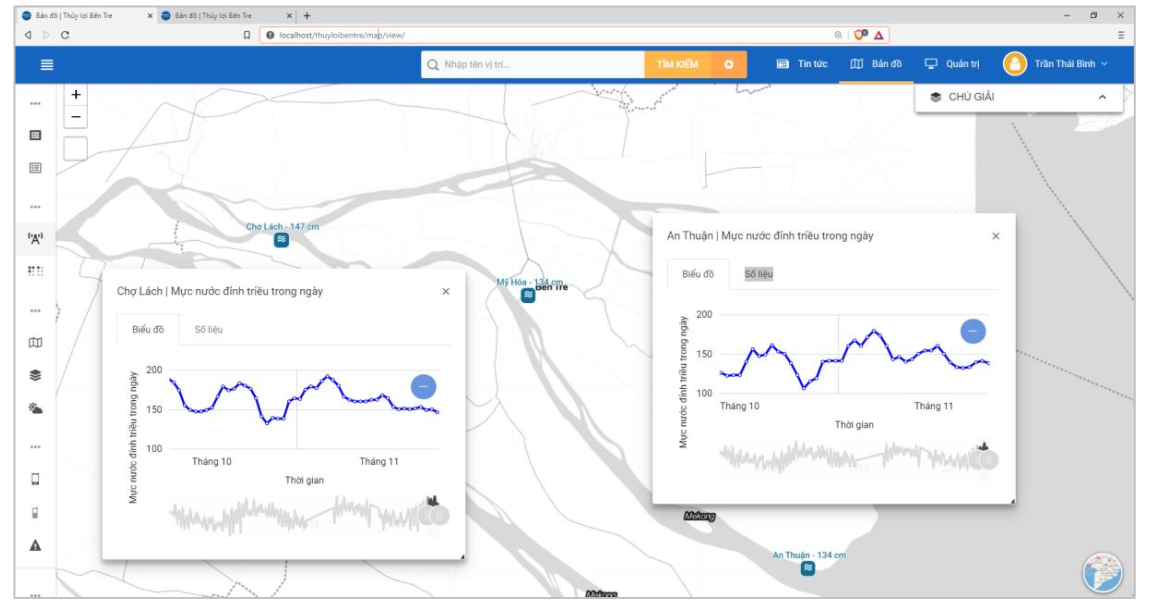Click the Chợ Lách station marker
The image size is (1151, 614).
282,240
